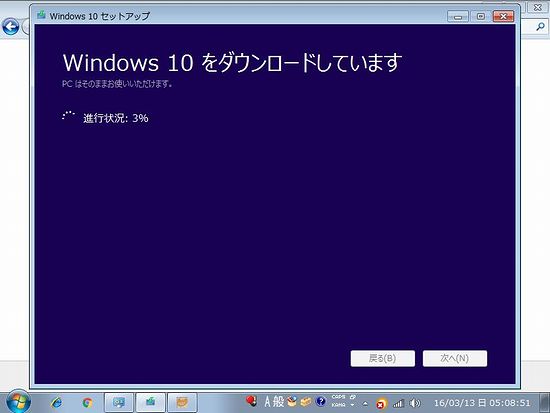Minimize the Windows 10 setup window
The height and width of the screenshot is (413, 550).
[458, 16]
